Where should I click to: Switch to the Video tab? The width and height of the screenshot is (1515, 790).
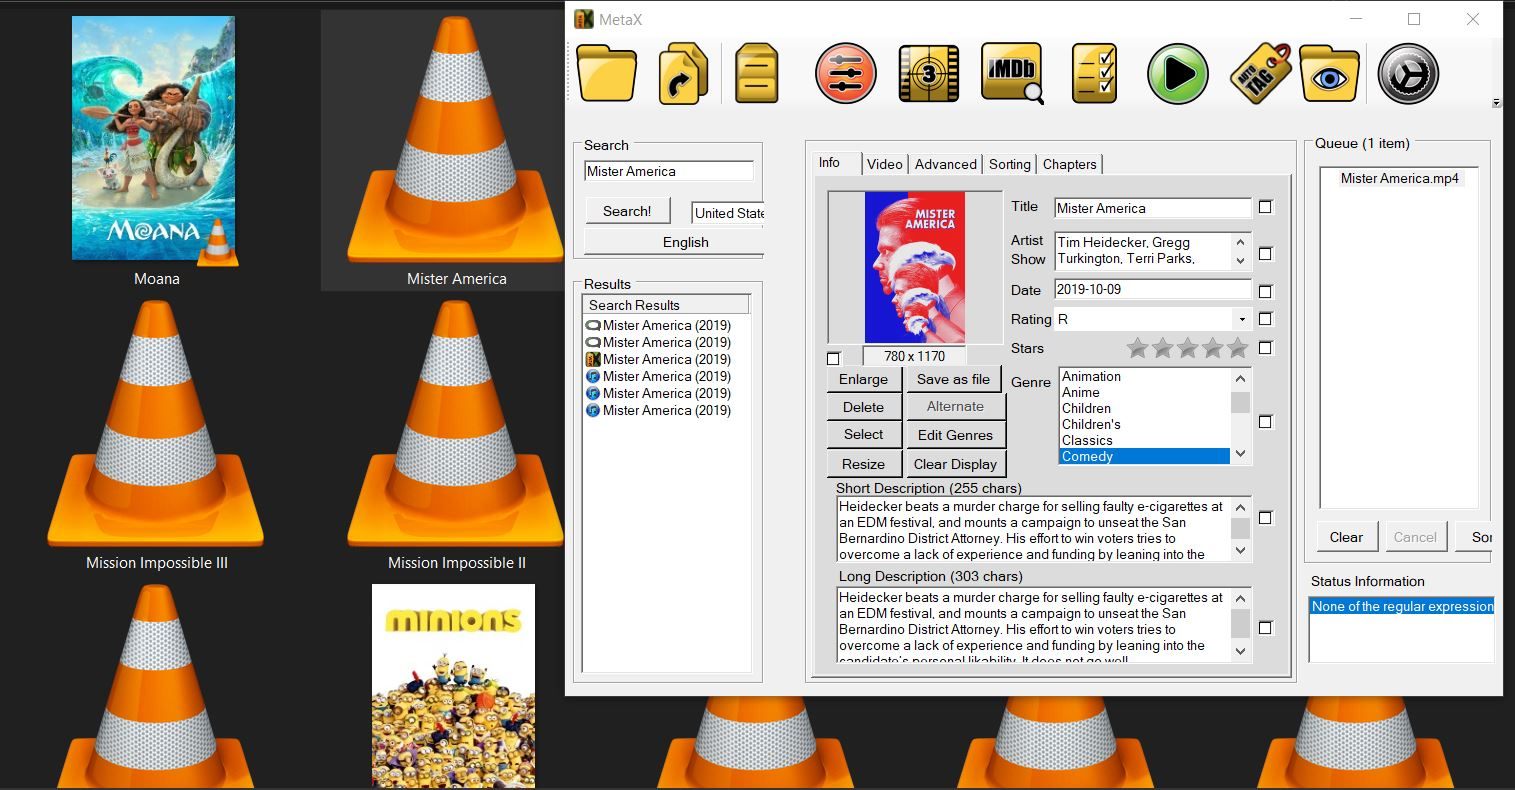pyautogui.click(x=885, y=164)
